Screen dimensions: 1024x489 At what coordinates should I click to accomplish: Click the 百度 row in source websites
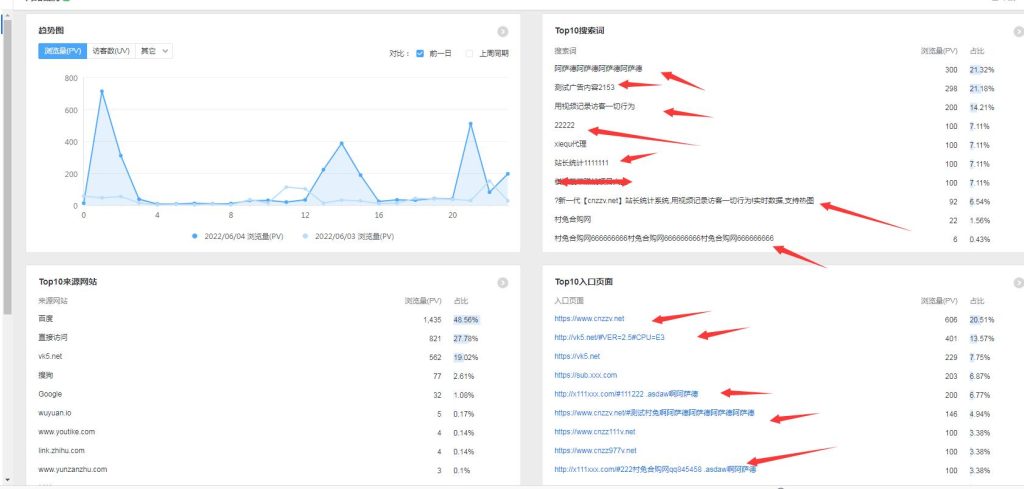[x=47, y=318]
